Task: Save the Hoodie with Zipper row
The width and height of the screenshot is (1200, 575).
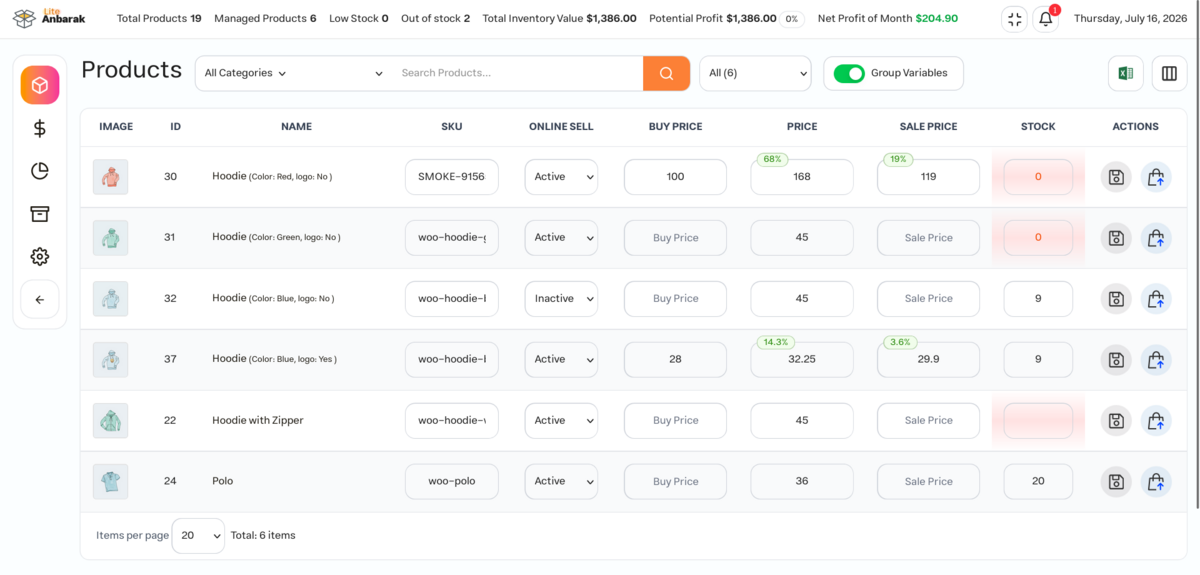Action: pos(1116,421)
